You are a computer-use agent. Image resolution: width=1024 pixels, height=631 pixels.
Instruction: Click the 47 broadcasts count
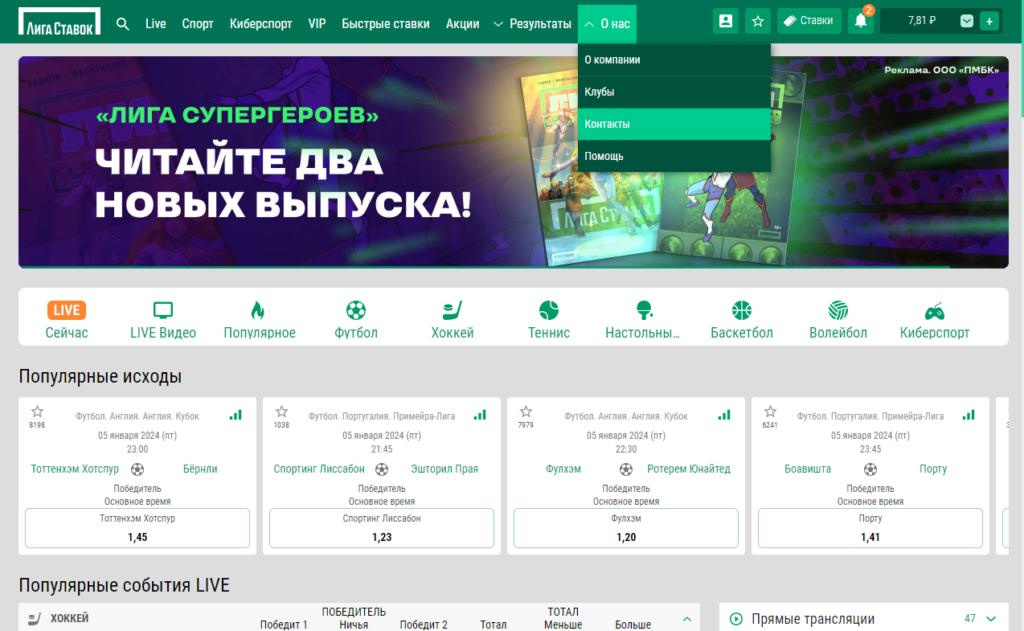click(x=970, y=619)
